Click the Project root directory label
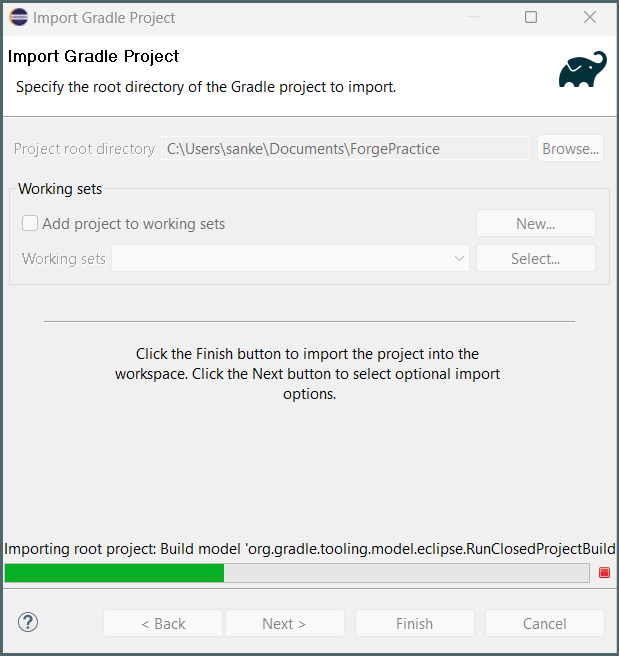Viewport: 619px width, 656px height. [x=84, y=149]
